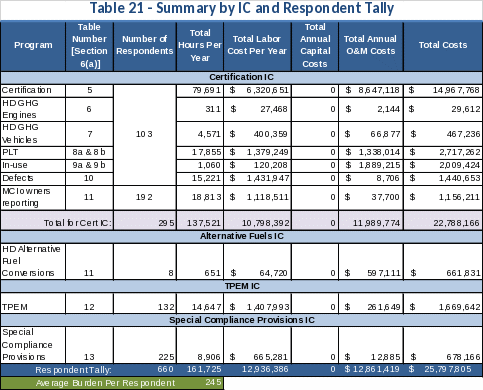Select the 8,647,118 O&M cost cell
483x390 pixels.
tap(371, 90)
